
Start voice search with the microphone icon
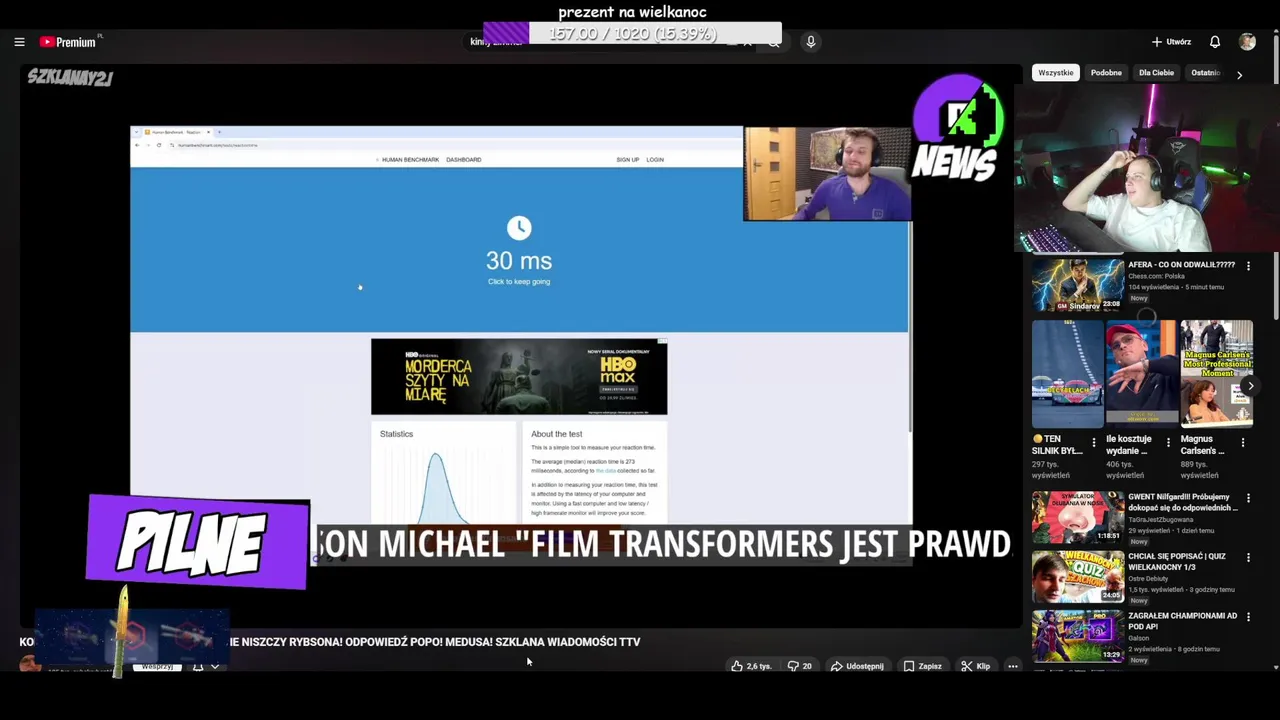(810, 42)
